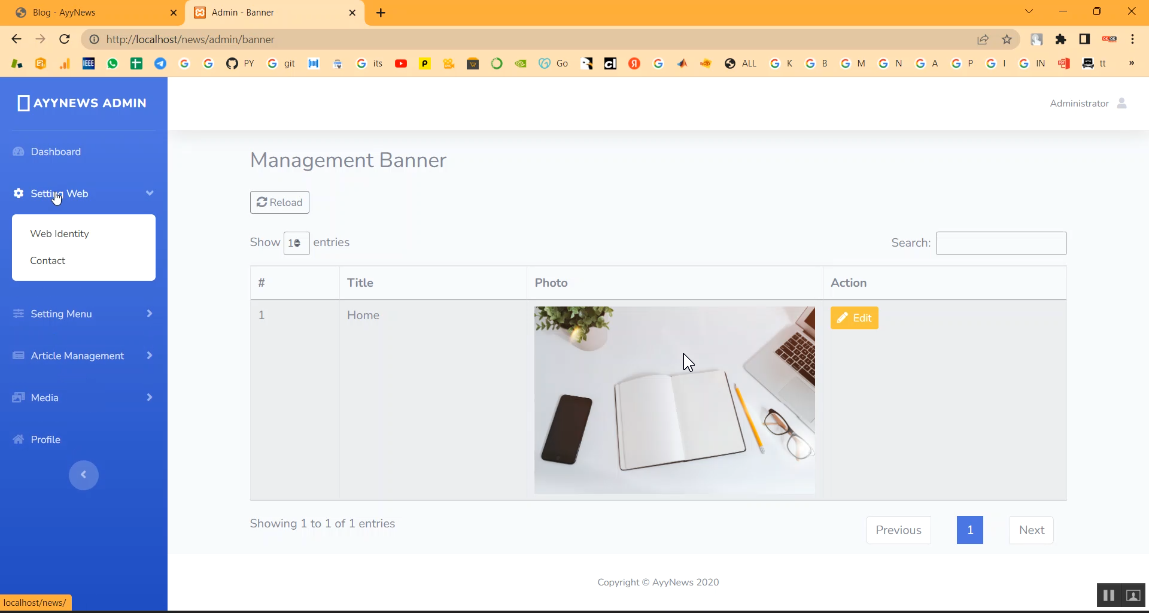Click the Setting Web gear icon
The width and height of the screenshot is (1149, 613).
pos(18,193)
